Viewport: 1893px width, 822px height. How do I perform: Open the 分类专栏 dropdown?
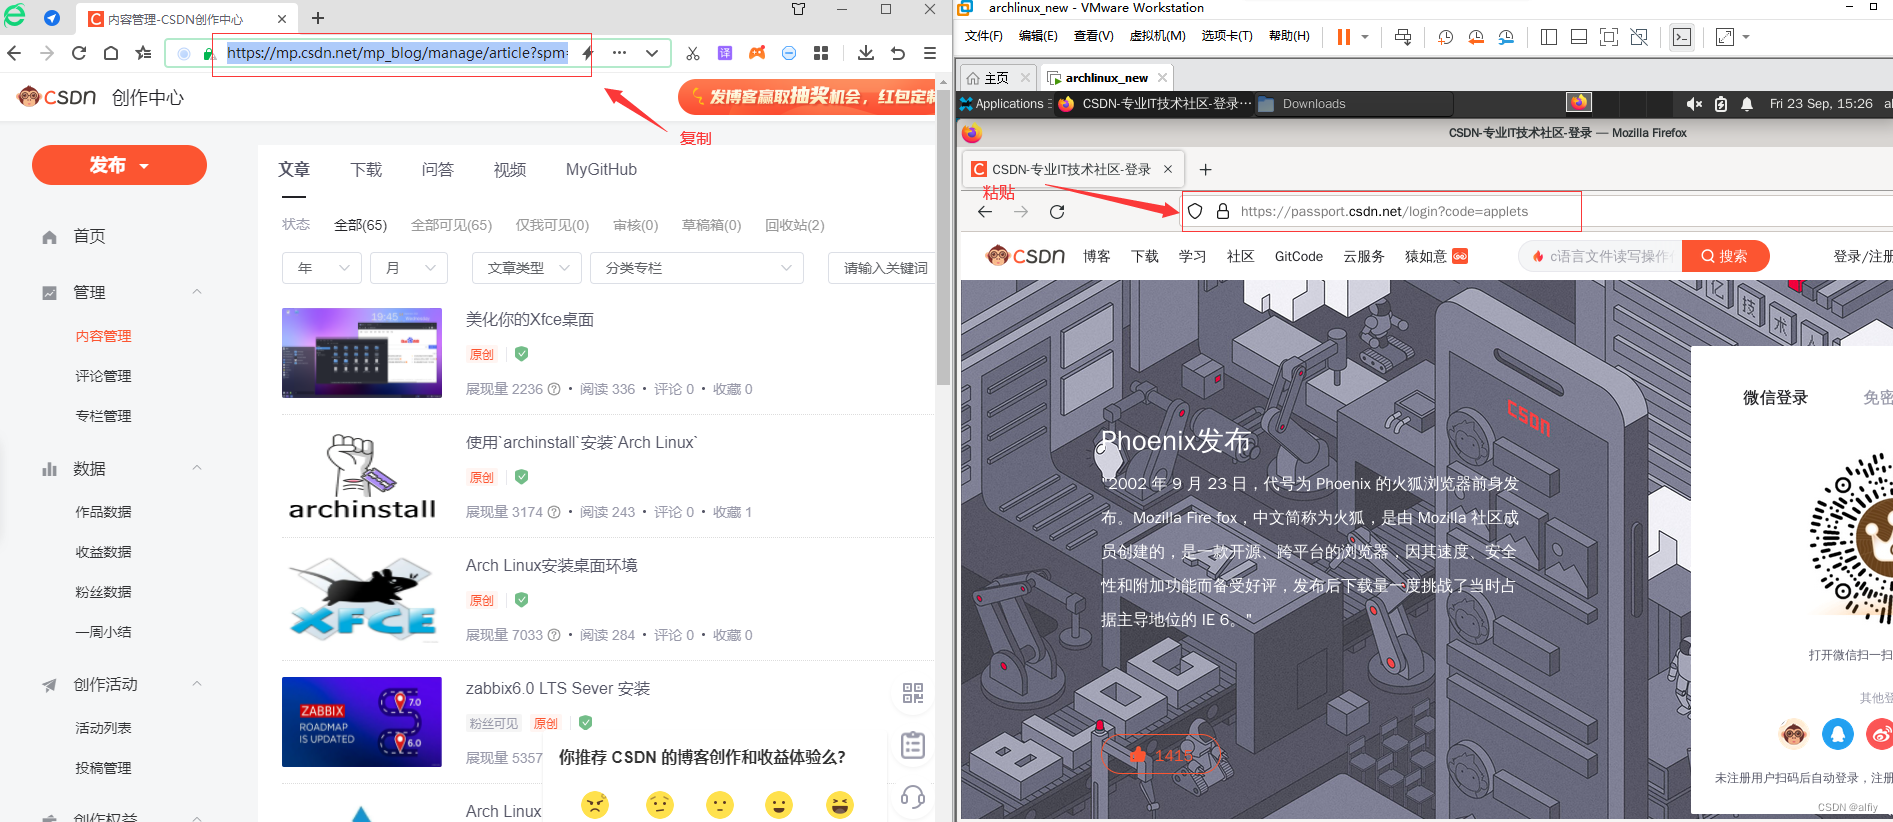point(698,268)
